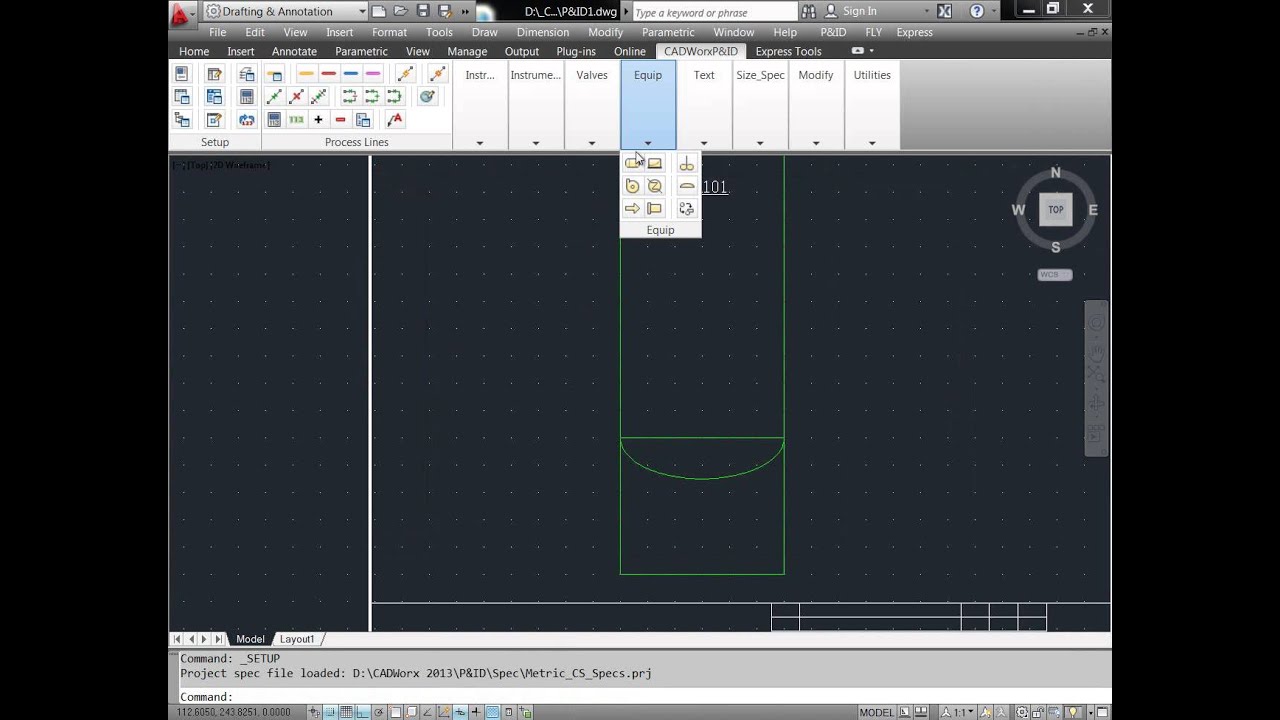Click the globe pencil icon in Process Lines
This screenshot has width=1280, height=720.
point(427,96)
